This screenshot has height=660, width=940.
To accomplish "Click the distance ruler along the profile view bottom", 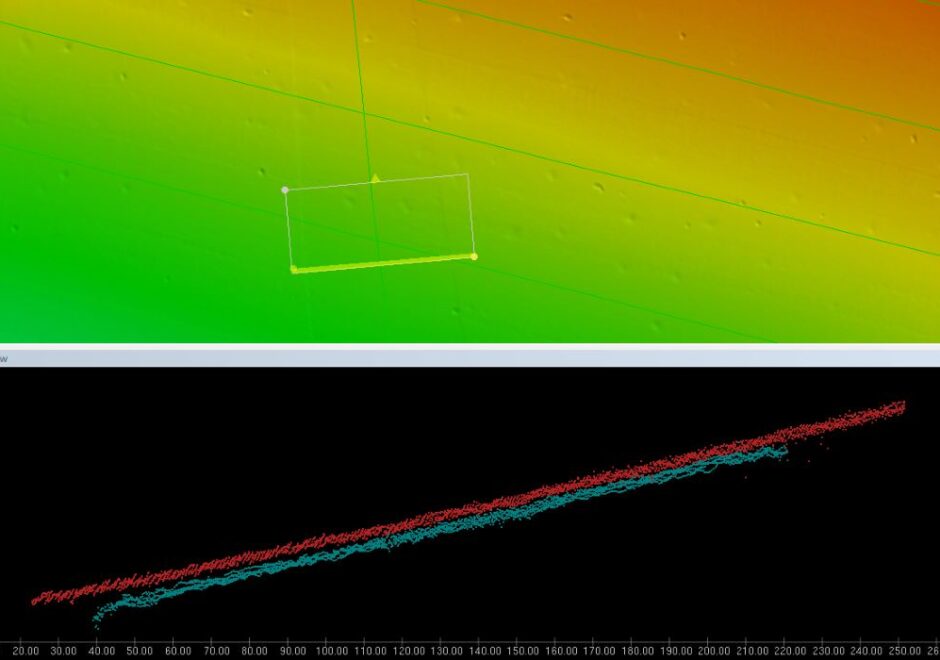I will (470, 649).
